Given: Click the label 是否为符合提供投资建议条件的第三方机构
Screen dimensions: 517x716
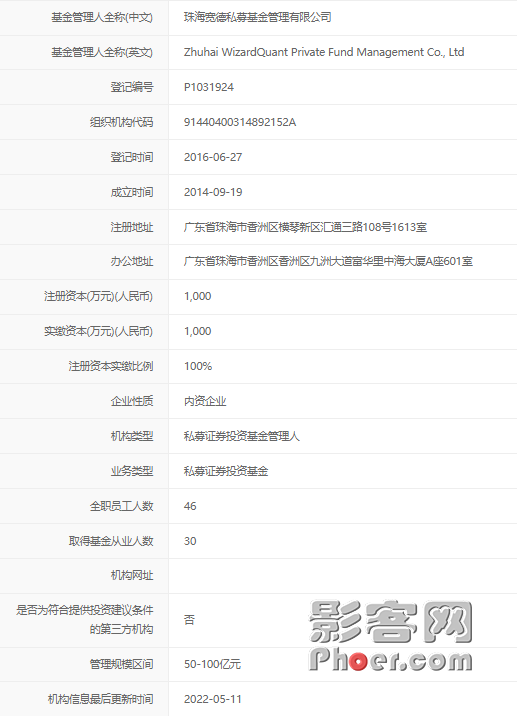Looking at the screenshot, I should tap(84, 620).
